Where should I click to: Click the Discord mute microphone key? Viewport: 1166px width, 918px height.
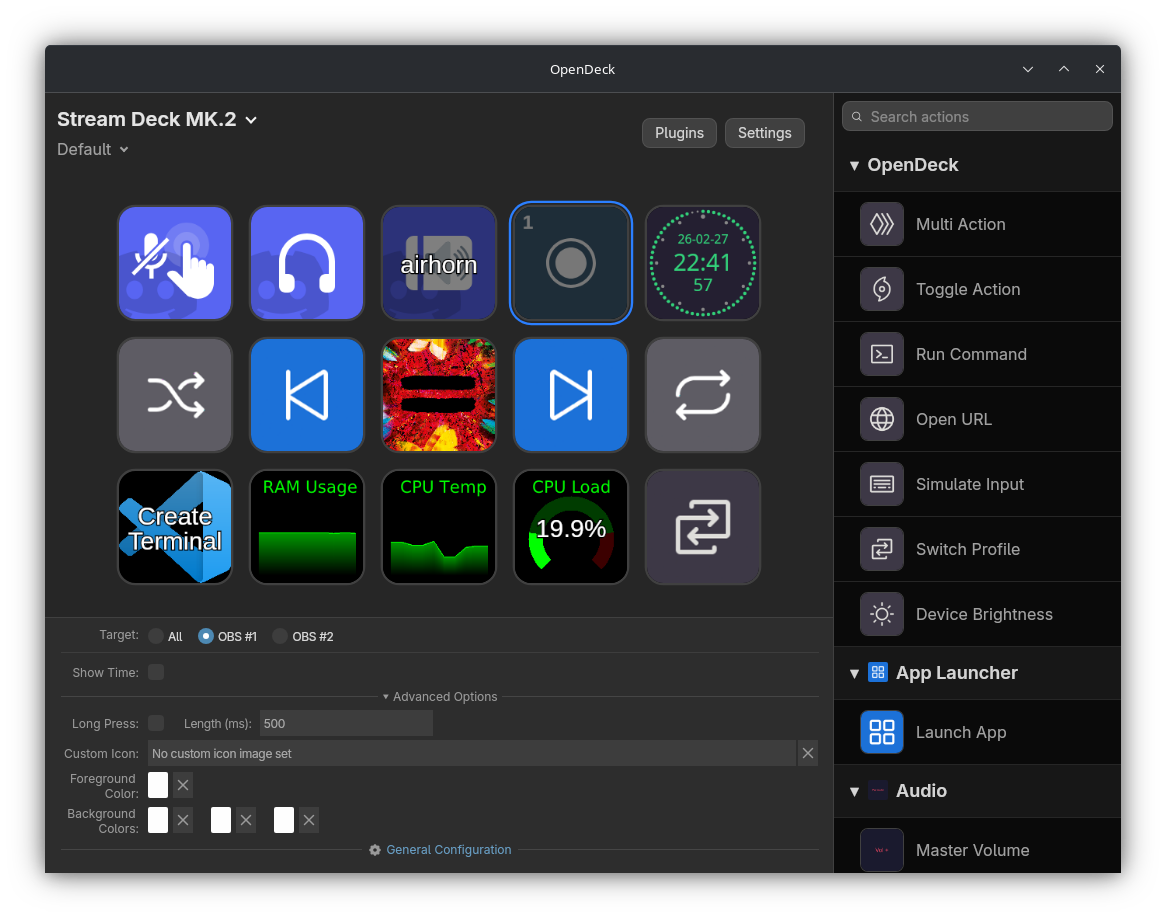tap(175, 263)
